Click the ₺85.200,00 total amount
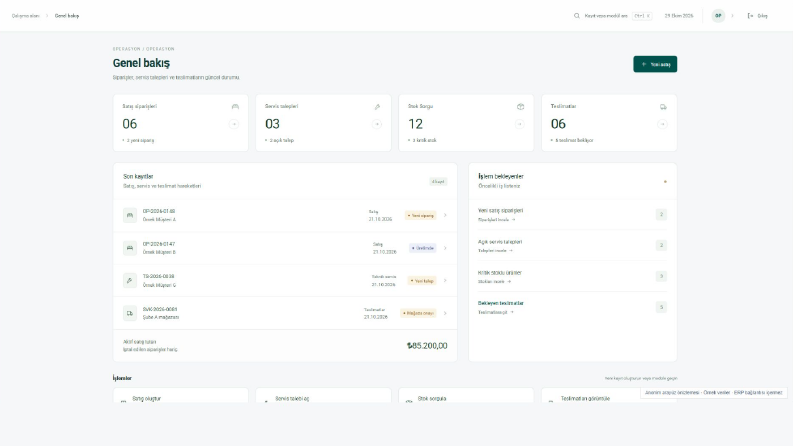The image size is (793, 446). pyautogui.click(x=427, y=346)
